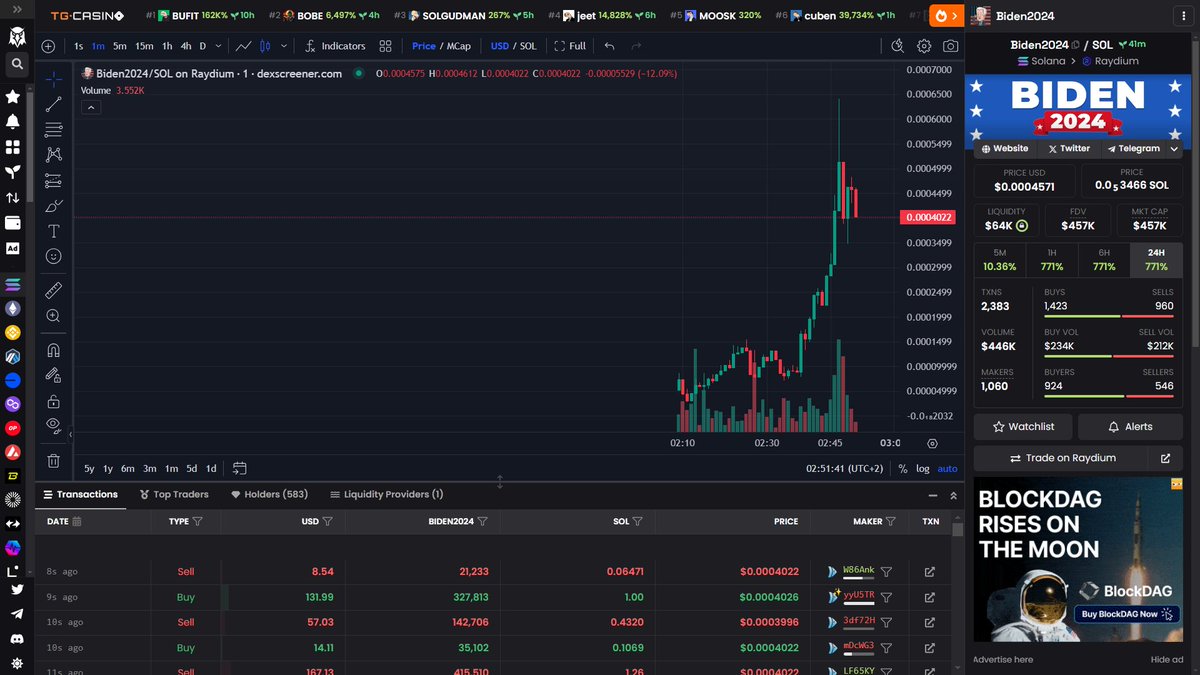Set chart range to 5d
This screenshot has width=1200, height=675.
pos(191,468)
